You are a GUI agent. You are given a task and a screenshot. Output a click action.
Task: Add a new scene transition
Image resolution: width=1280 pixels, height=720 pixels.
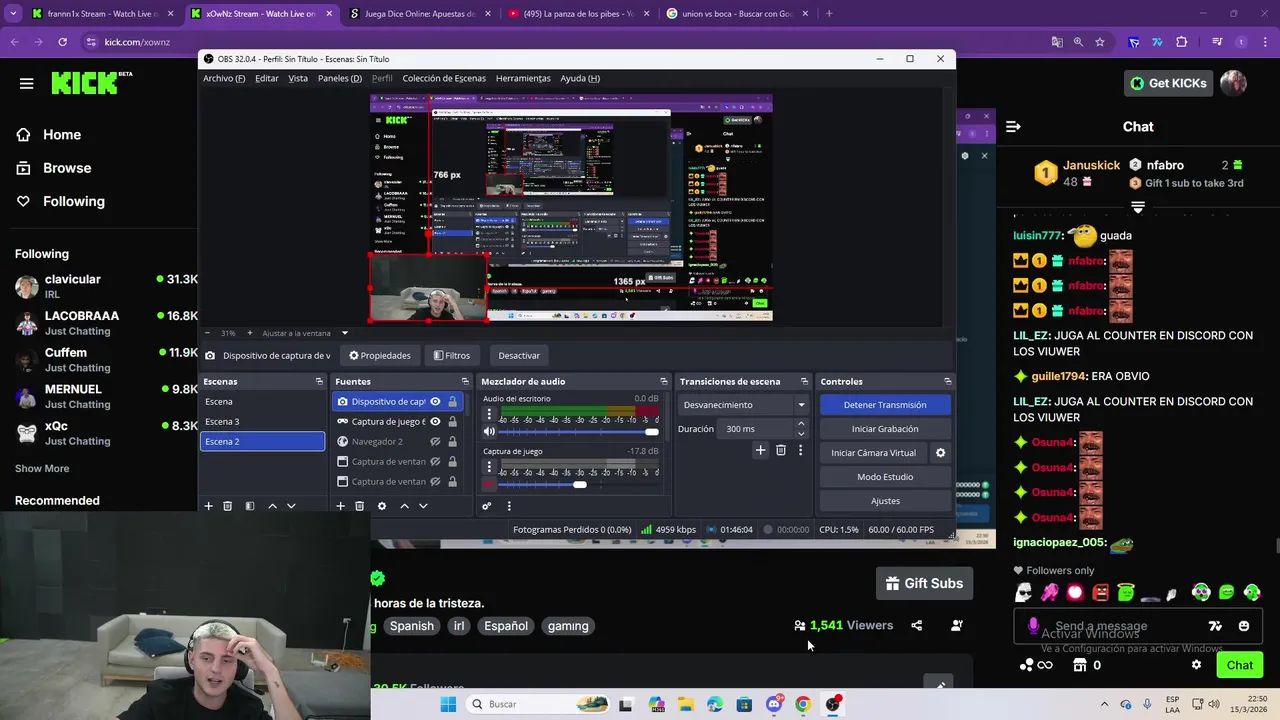coord(760,450)
